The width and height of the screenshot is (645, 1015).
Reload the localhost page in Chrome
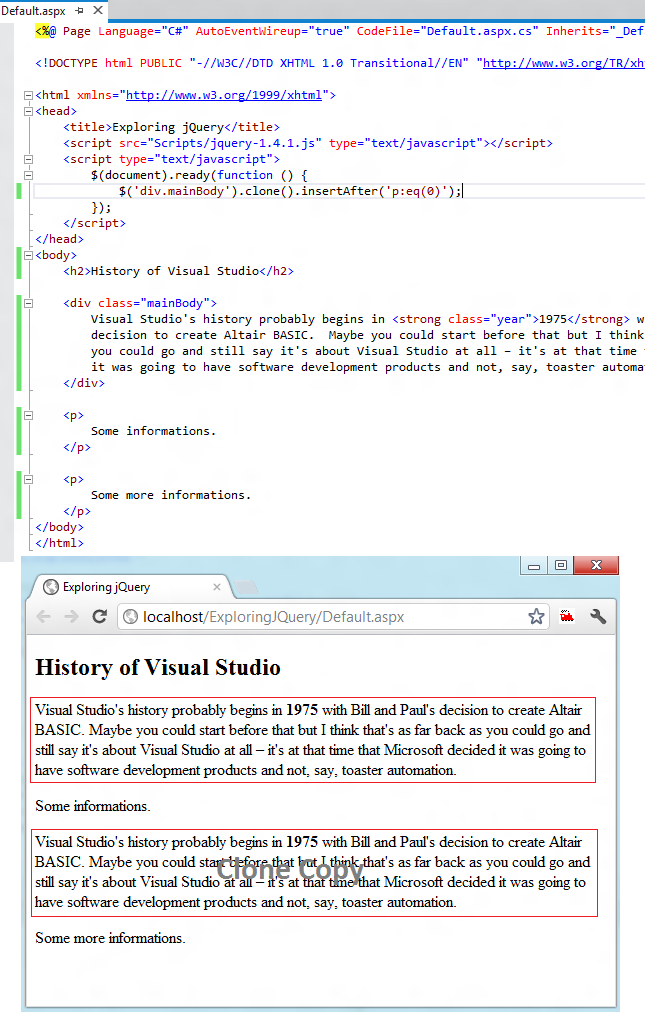coord(99,616)
